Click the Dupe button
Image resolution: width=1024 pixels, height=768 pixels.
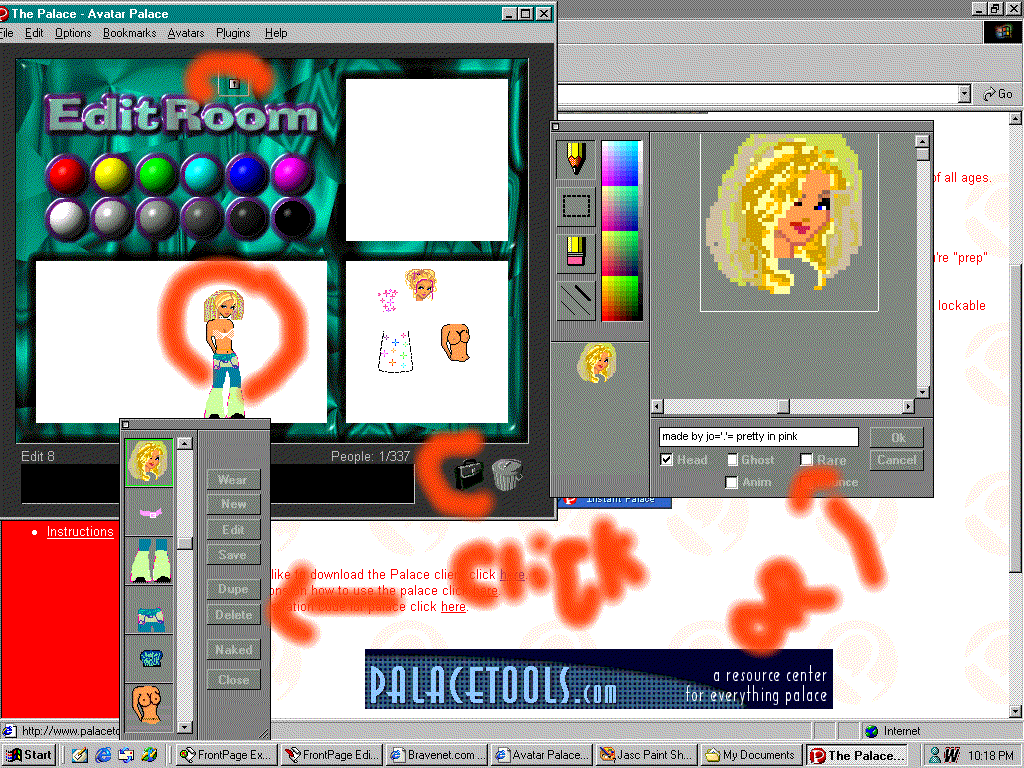233,588
